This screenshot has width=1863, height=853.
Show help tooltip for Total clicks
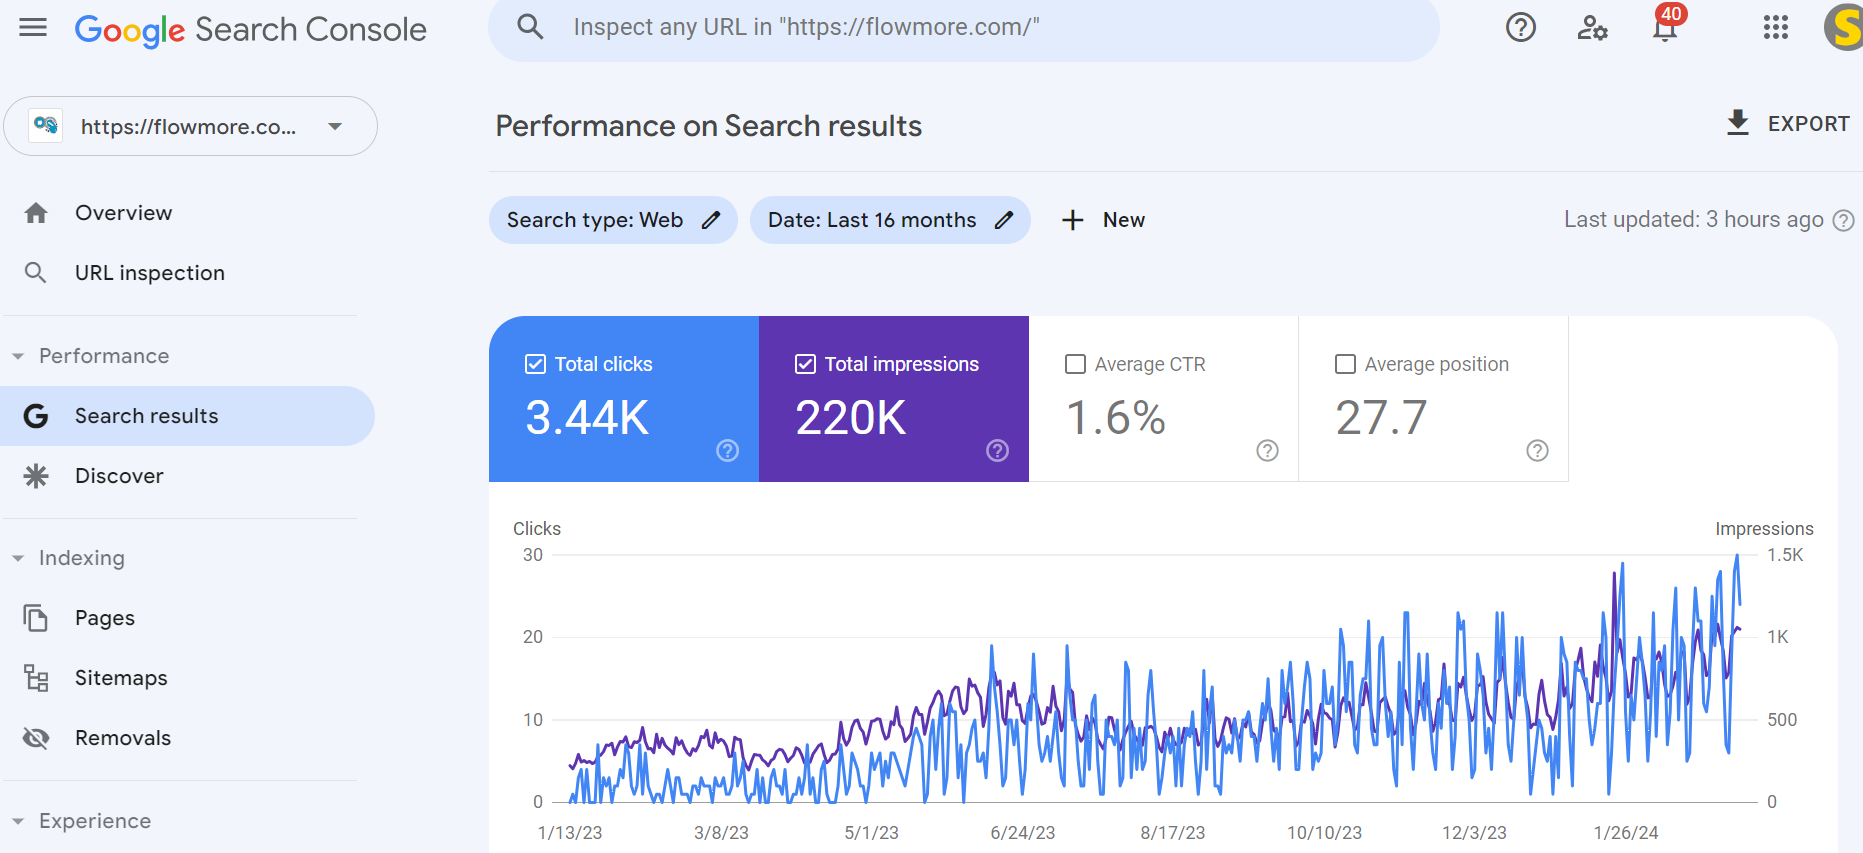point(728,451)
